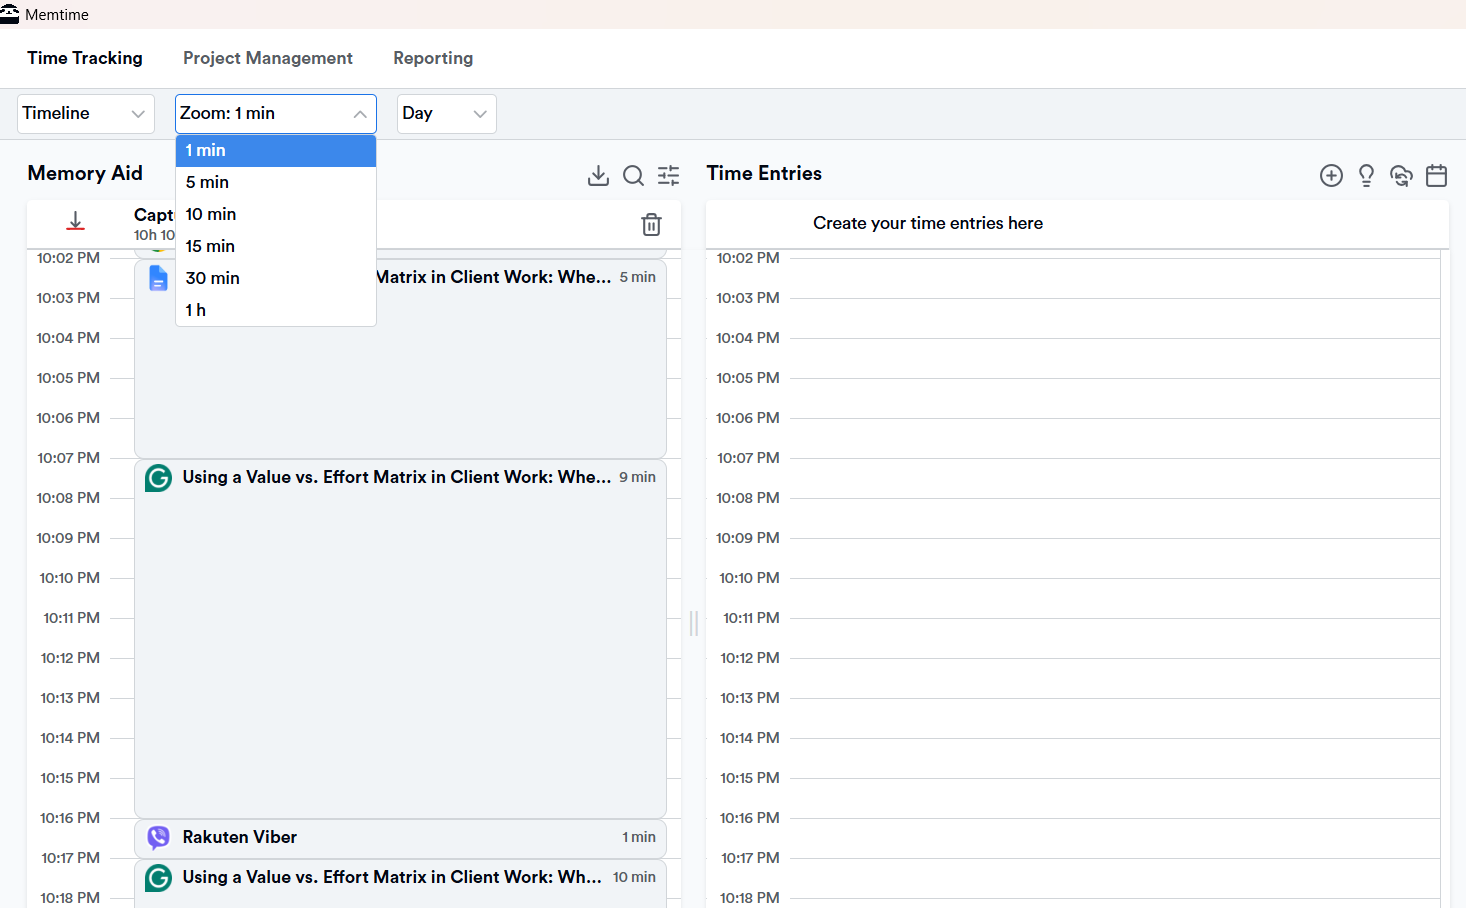Choose 15 min zoom level

click(276, 246)
